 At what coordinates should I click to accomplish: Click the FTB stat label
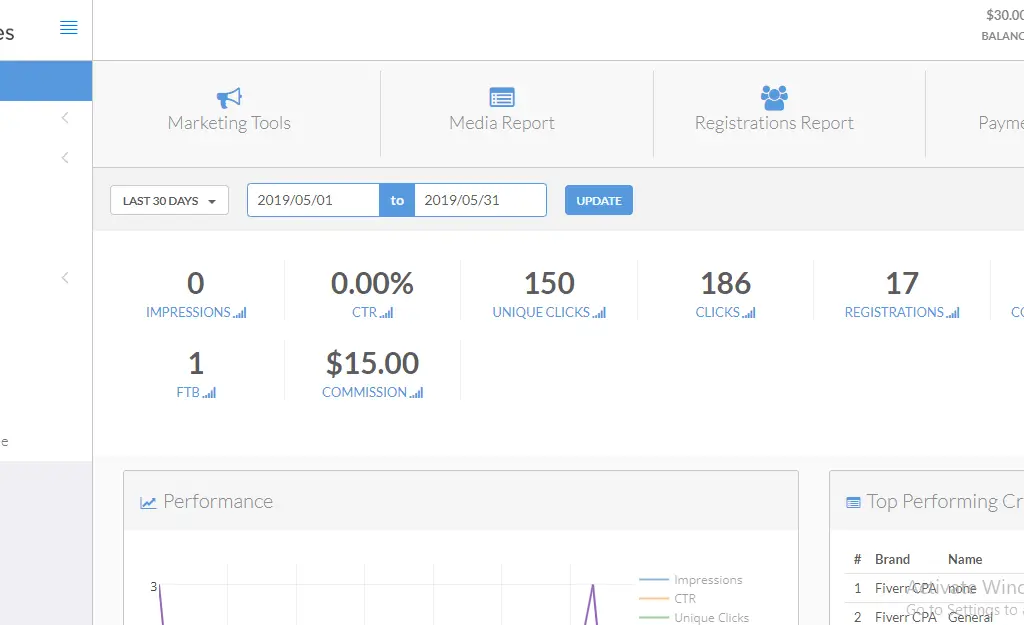188,392
